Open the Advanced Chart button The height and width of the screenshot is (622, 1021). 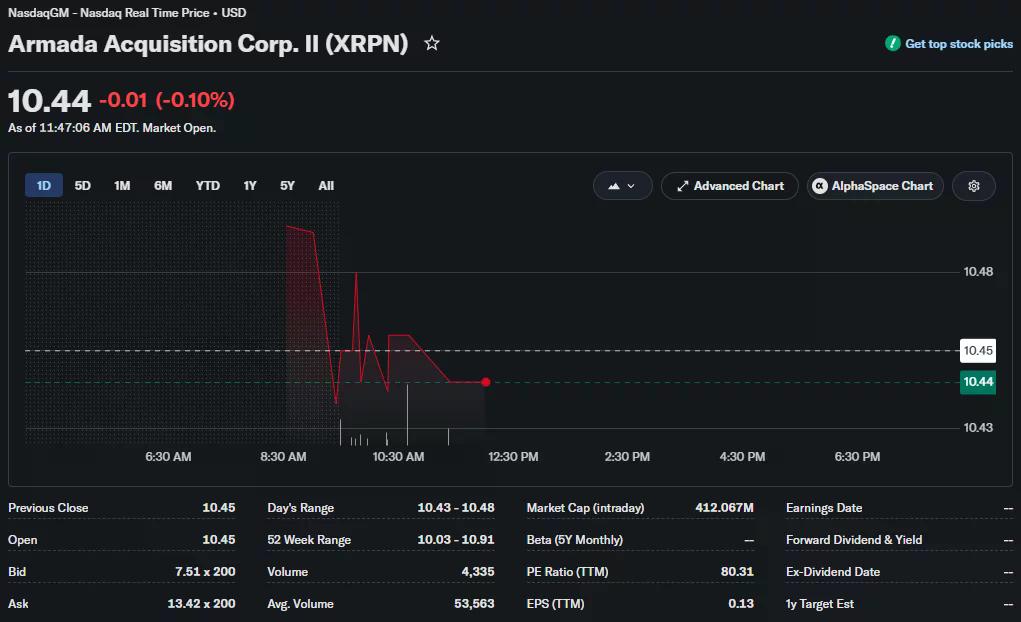click(729, 186)
